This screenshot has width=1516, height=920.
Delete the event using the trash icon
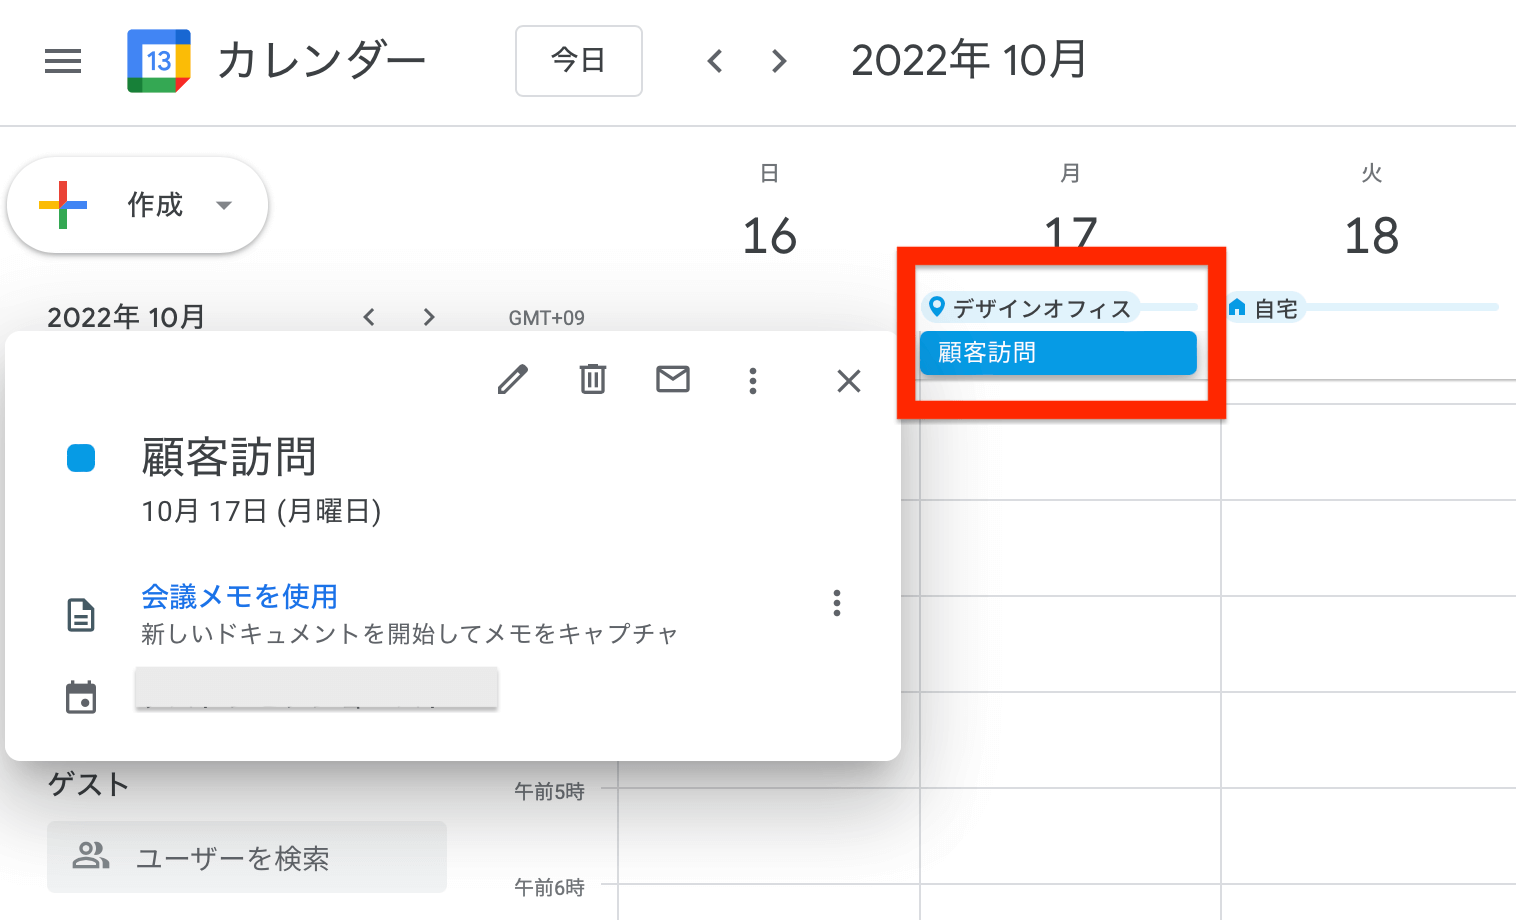point(593,380)
